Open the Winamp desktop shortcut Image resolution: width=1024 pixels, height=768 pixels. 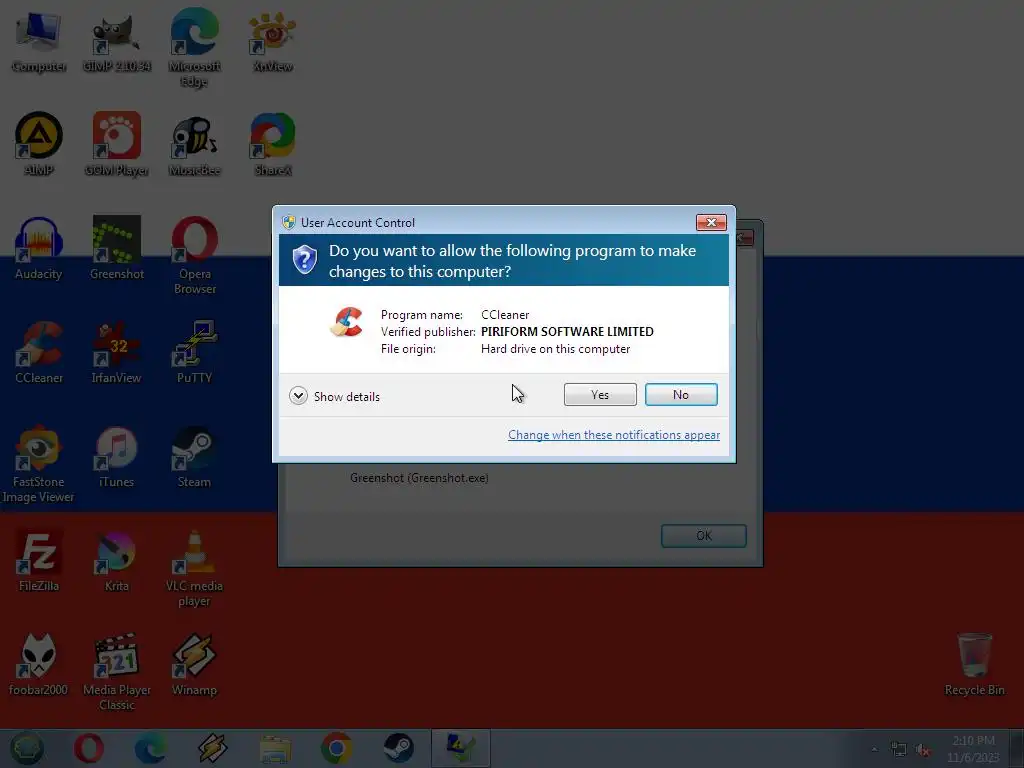pyautogui.click(x=194, y=665)
